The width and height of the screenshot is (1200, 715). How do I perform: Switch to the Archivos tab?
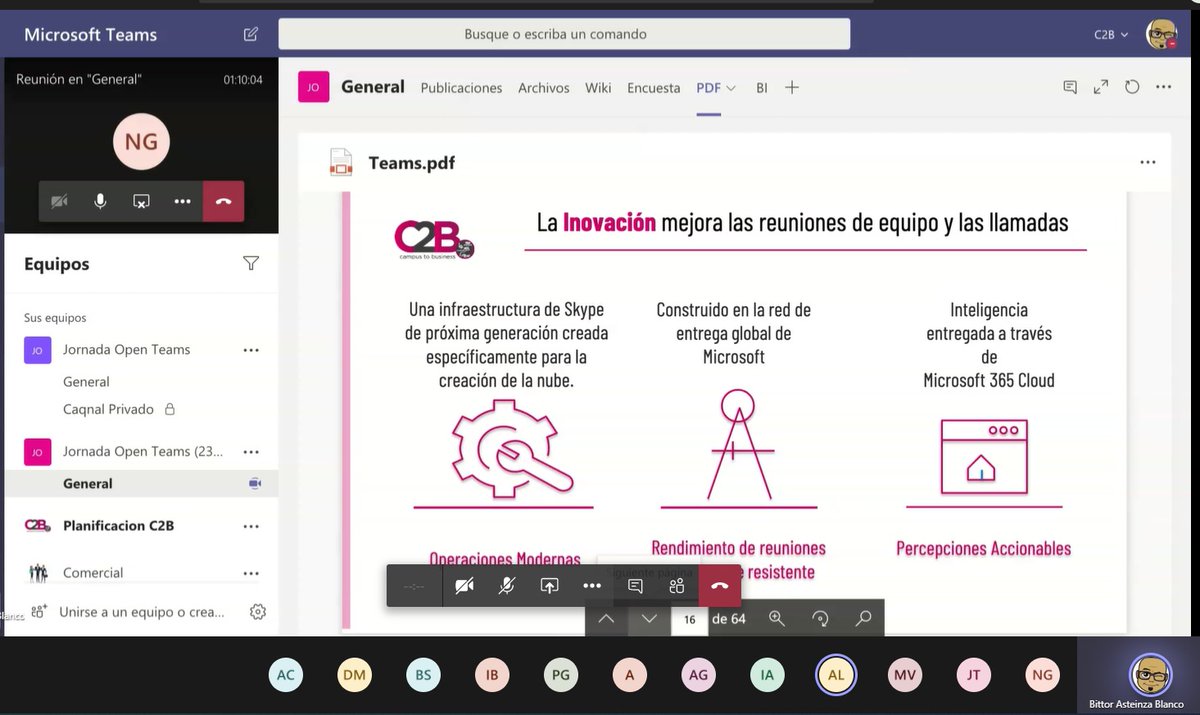point(543,88)
